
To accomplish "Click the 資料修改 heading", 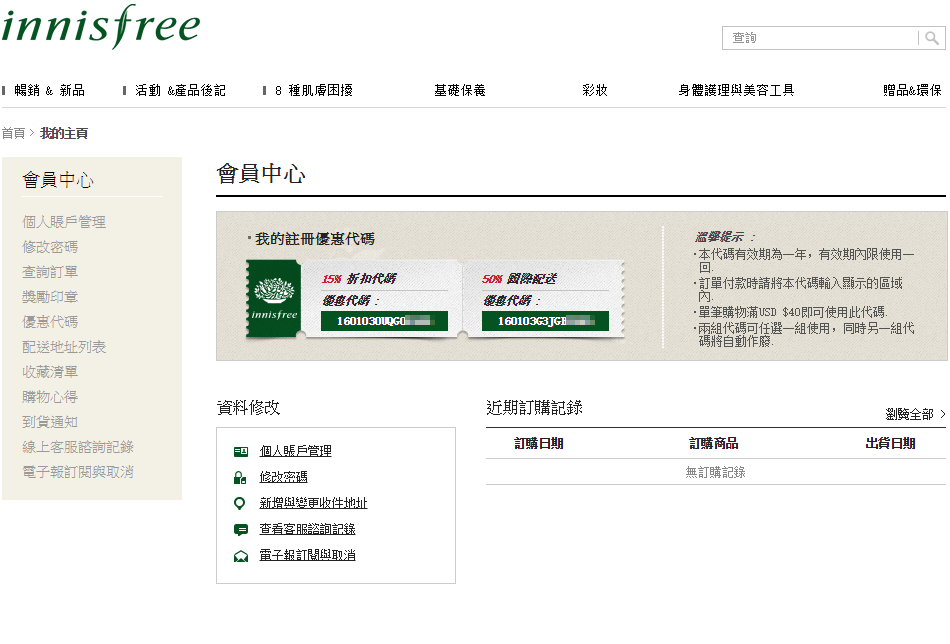I will click(x=248, y=408).
